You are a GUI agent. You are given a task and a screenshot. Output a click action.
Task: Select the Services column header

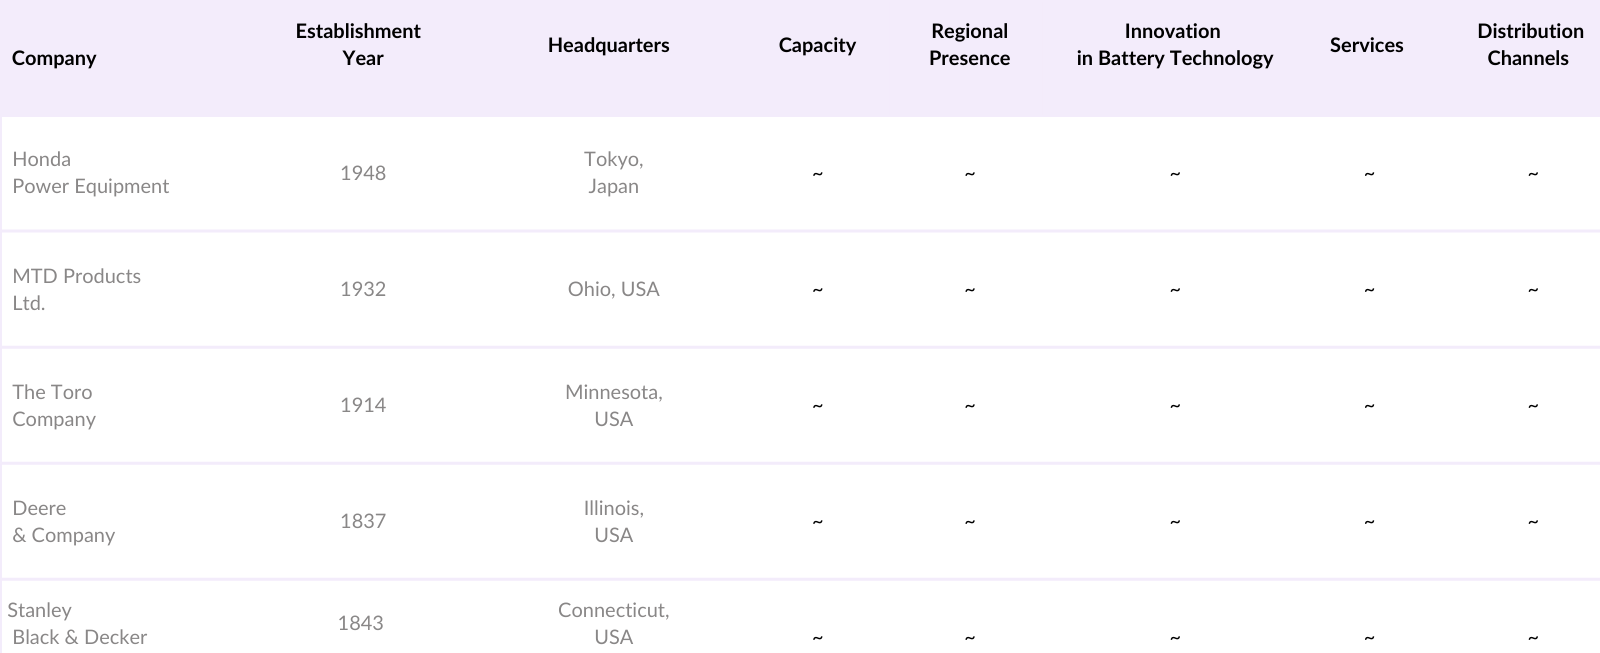click(1366, 45)
